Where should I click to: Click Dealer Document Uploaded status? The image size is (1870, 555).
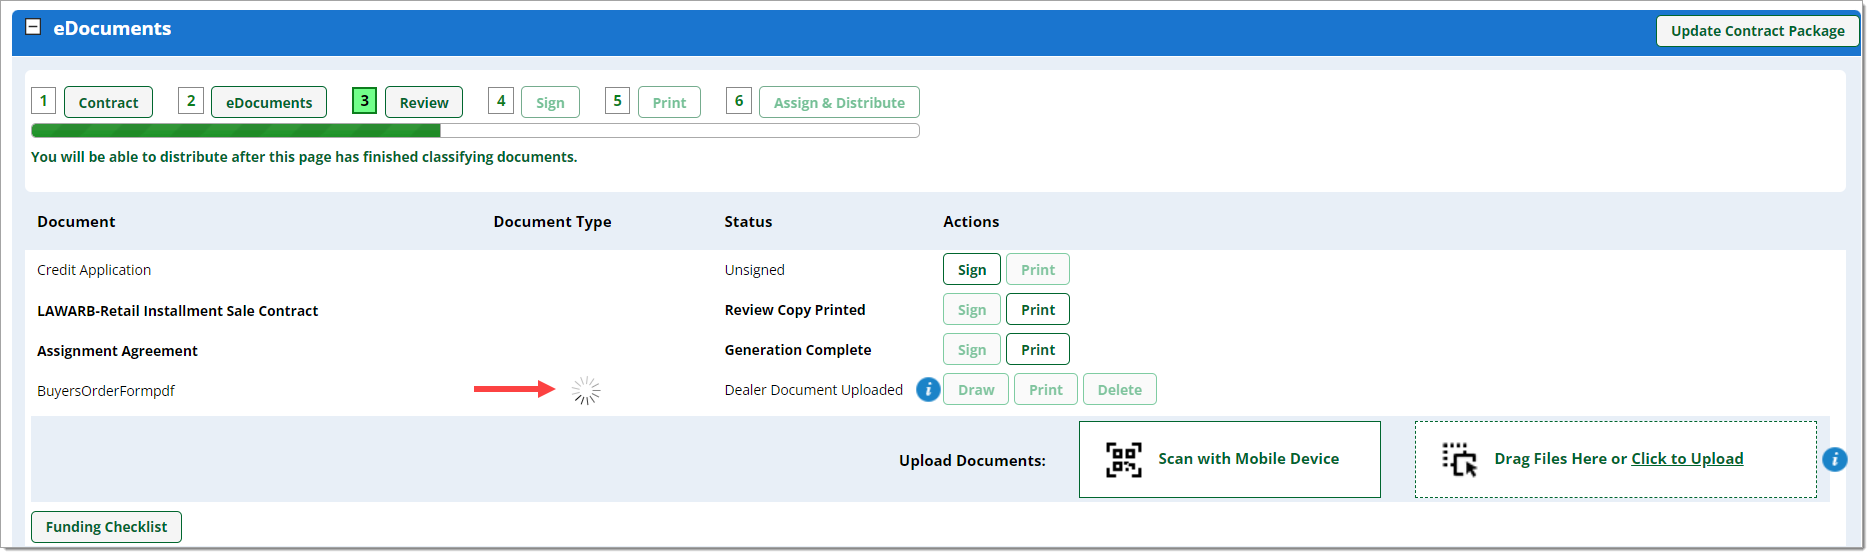point(813,390)
